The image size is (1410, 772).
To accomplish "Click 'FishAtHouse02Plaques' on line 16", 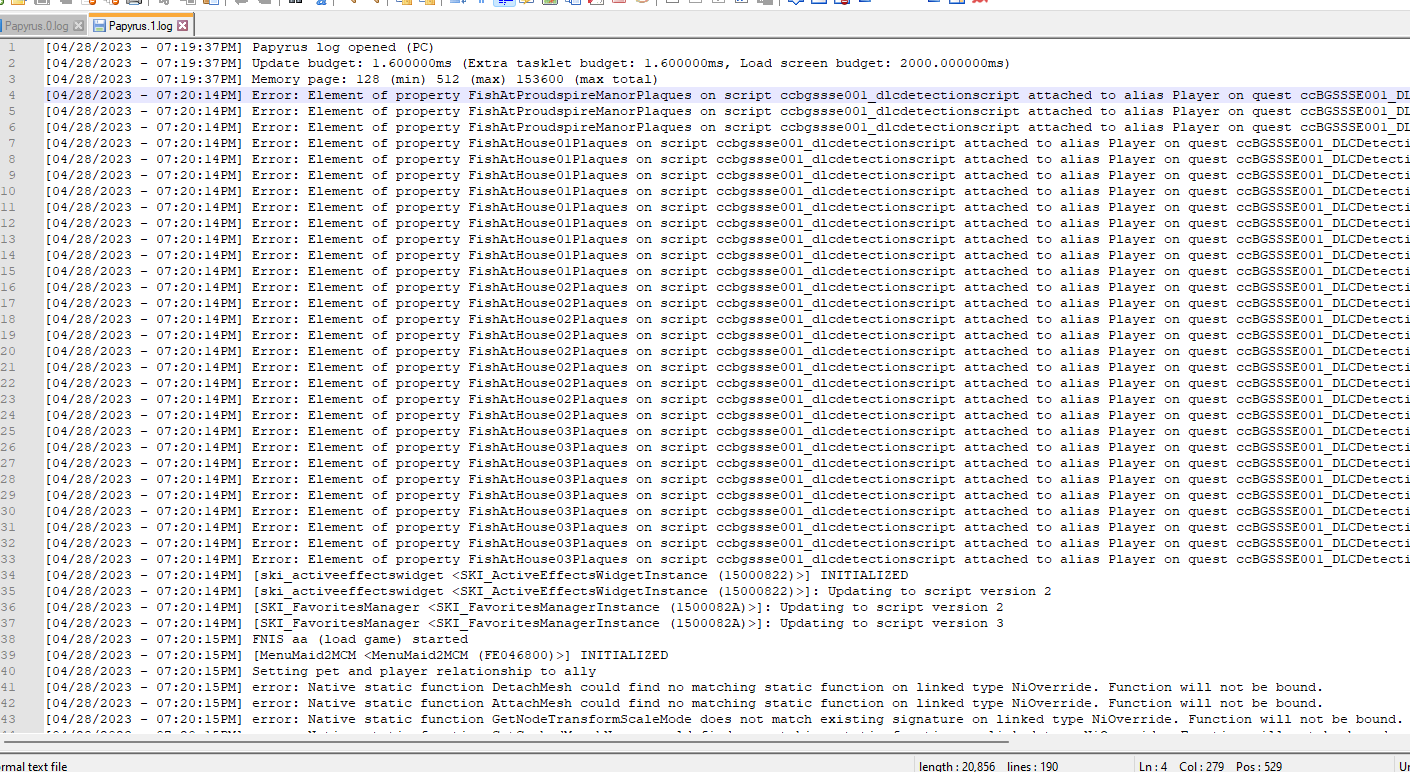I will click(548, 287).
